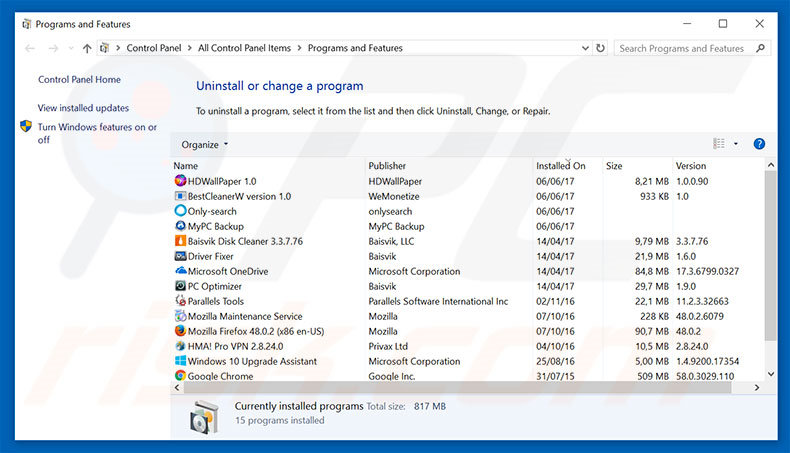Sort by the Installed On column header

[560, 166]
